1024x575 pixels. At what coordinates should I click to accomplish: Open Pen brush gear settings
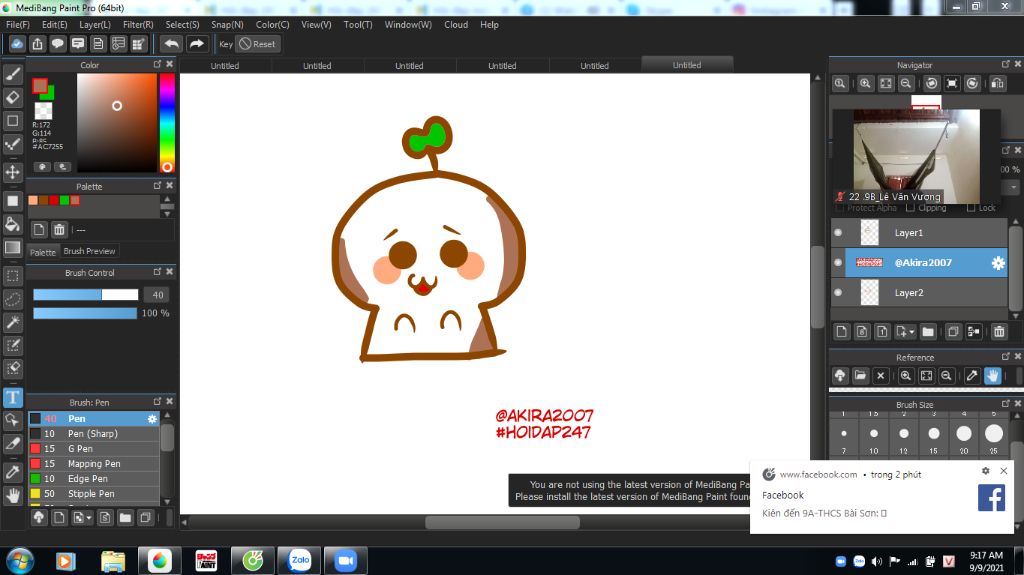pos(152,419)
